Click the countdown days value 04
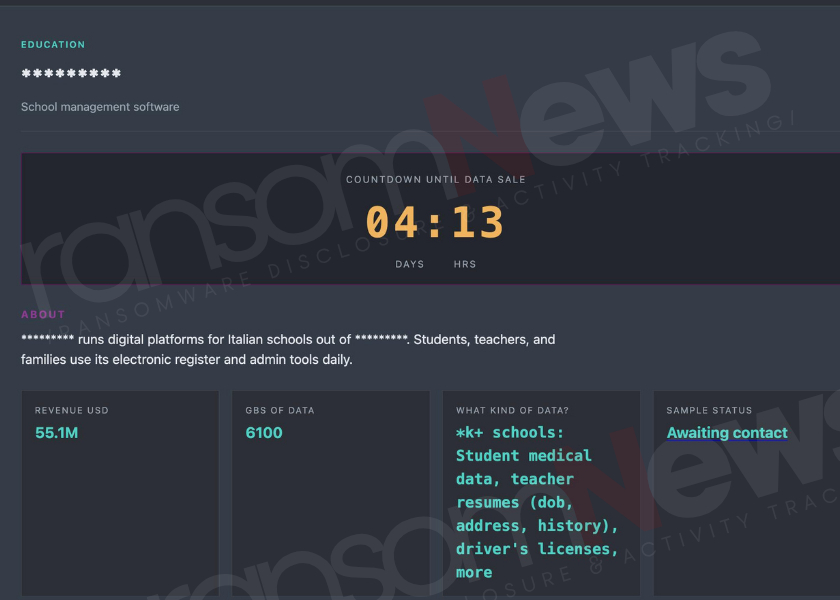840x600 pixels. point(392,222)
